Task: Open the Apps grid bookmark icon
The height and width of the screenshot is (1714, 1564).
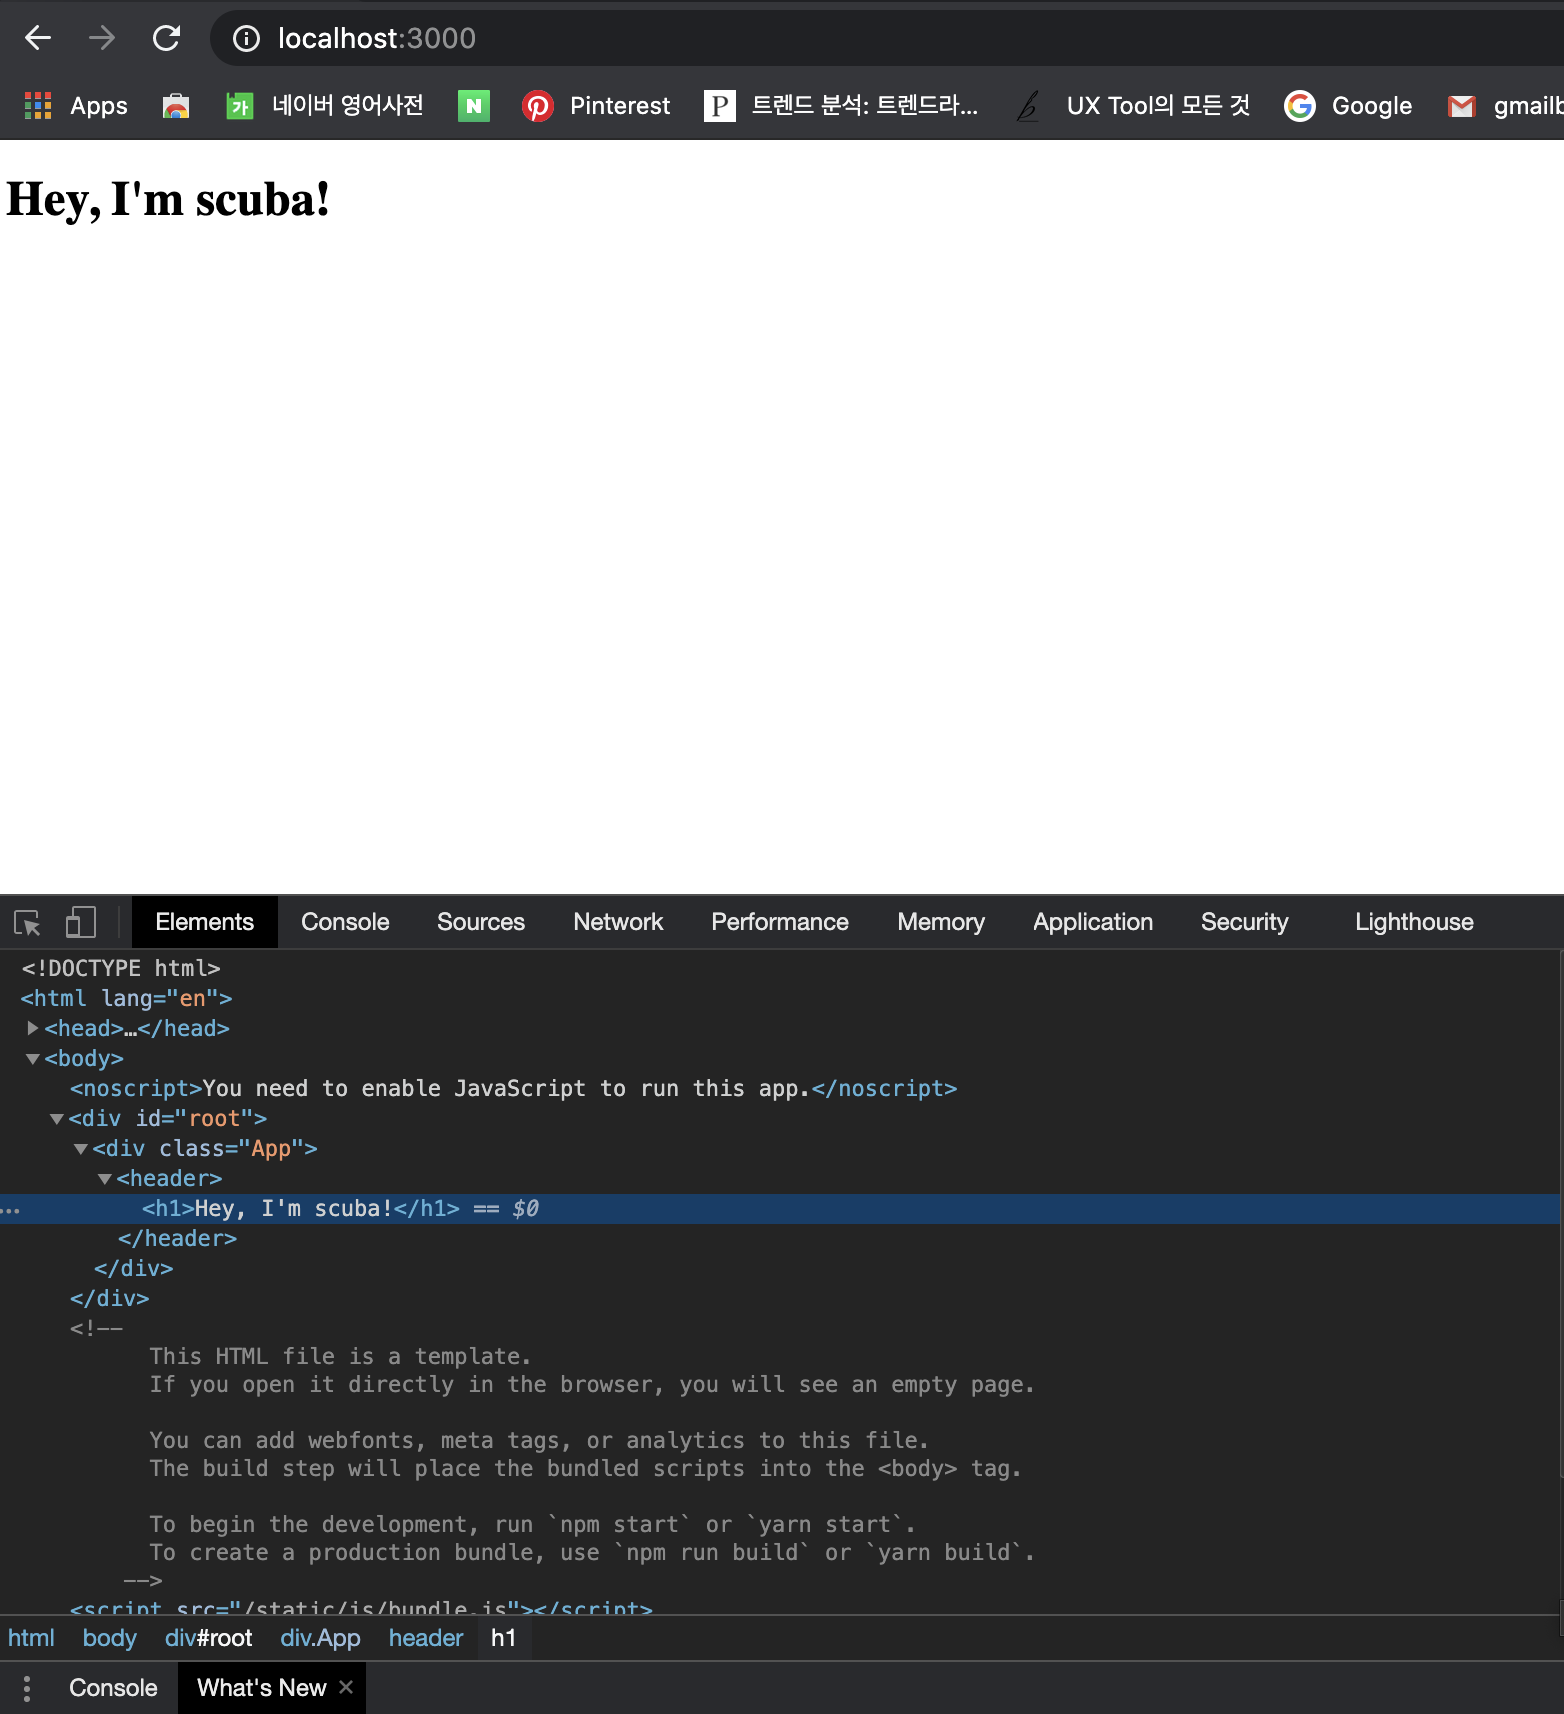Action: (x=38, y=105)
